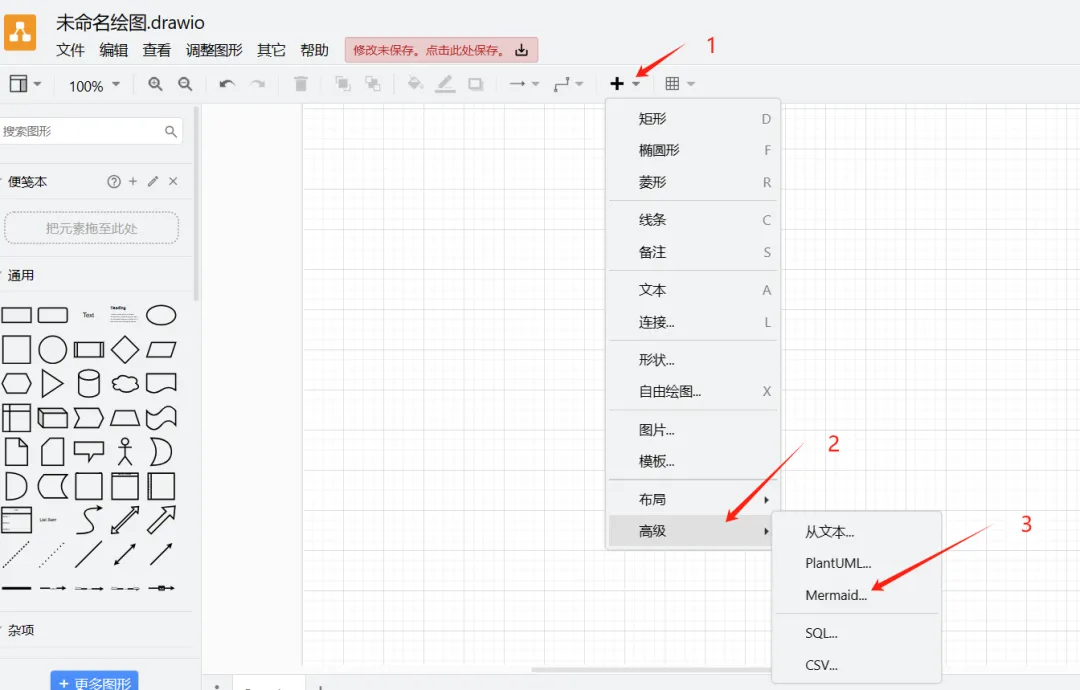Select the cube shape in palette
Image resolution: width=1080 pixels, height=690 pixels.
[52, 417]
